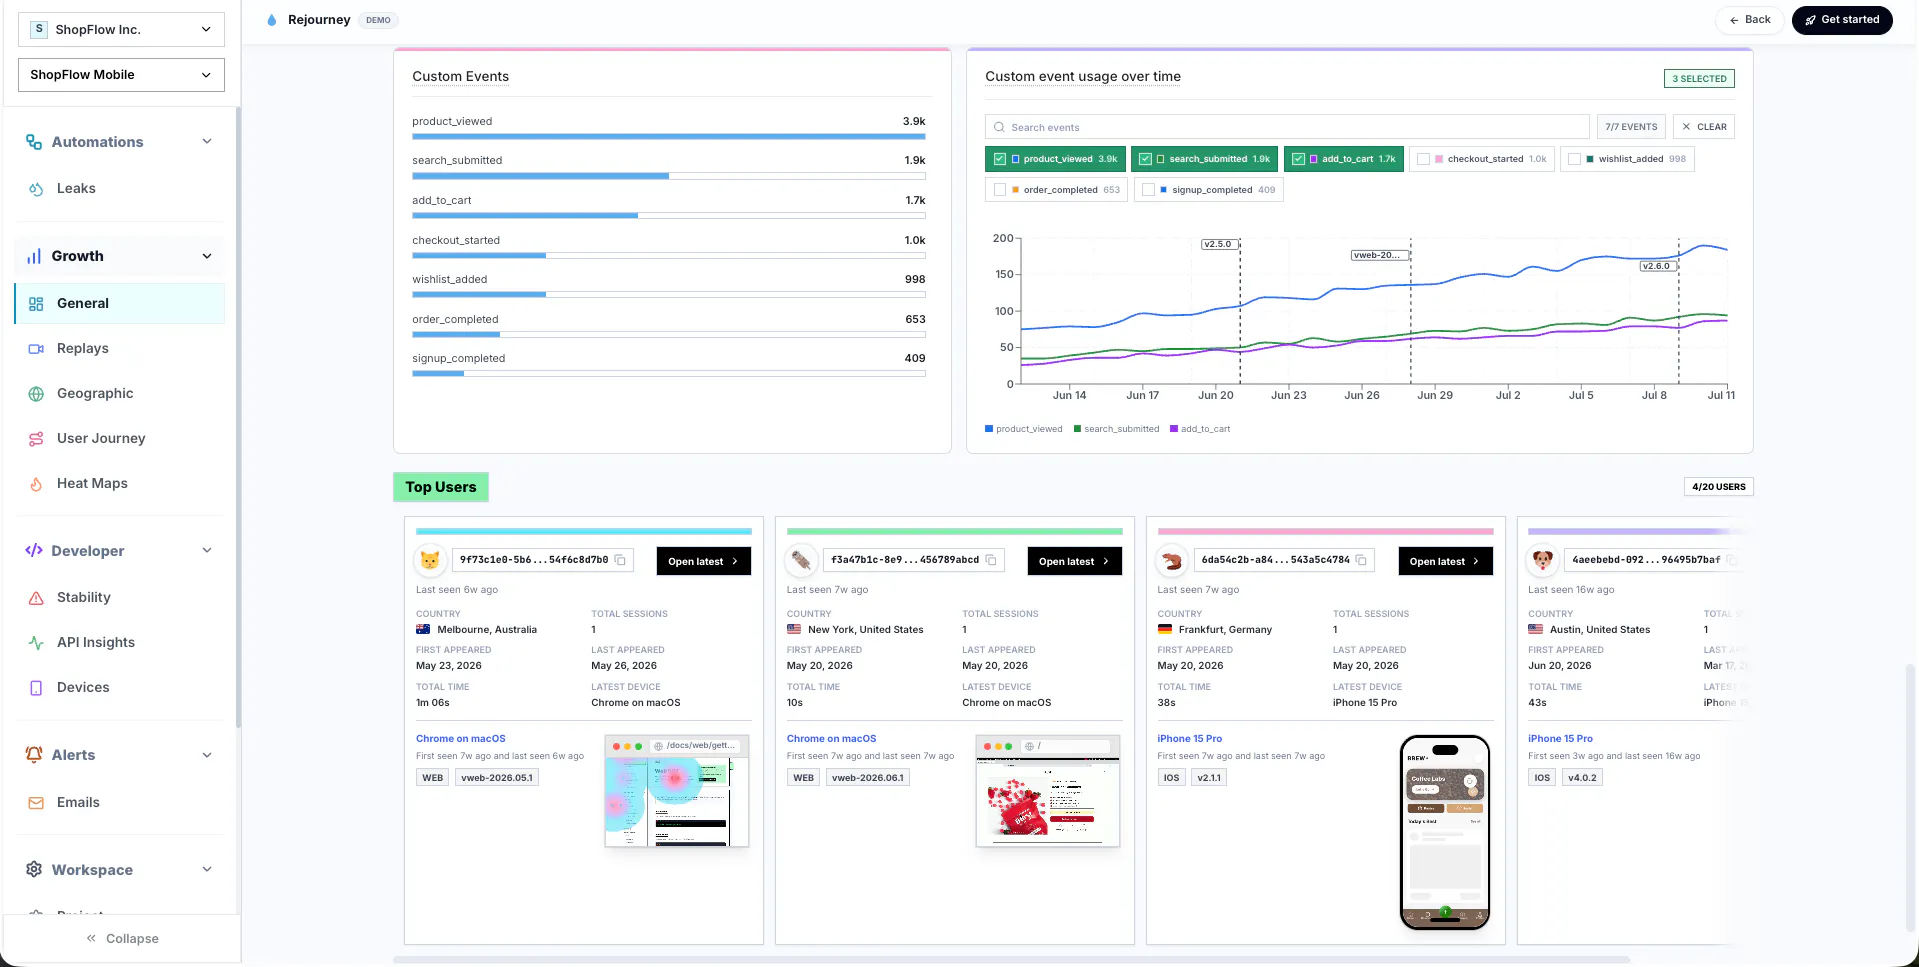Copy user ID f3a47b1c-8e9...456789abcd
Viewport: 1919px width, 967px height.
[x=991, y=560]
